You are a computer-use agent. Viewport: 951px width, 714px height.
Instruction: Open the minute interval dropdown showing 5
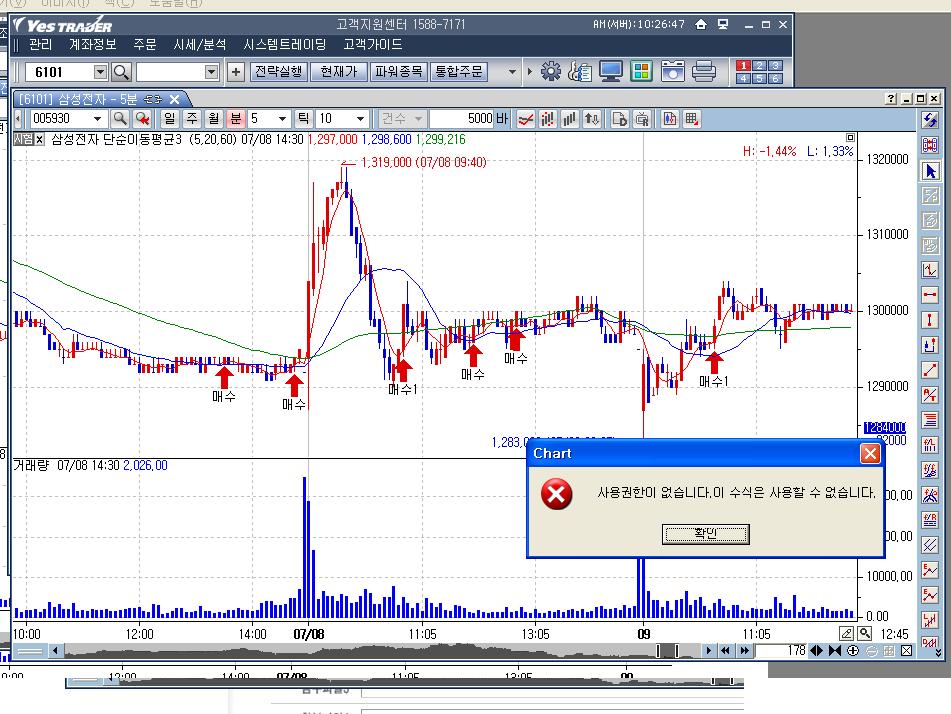282,119
